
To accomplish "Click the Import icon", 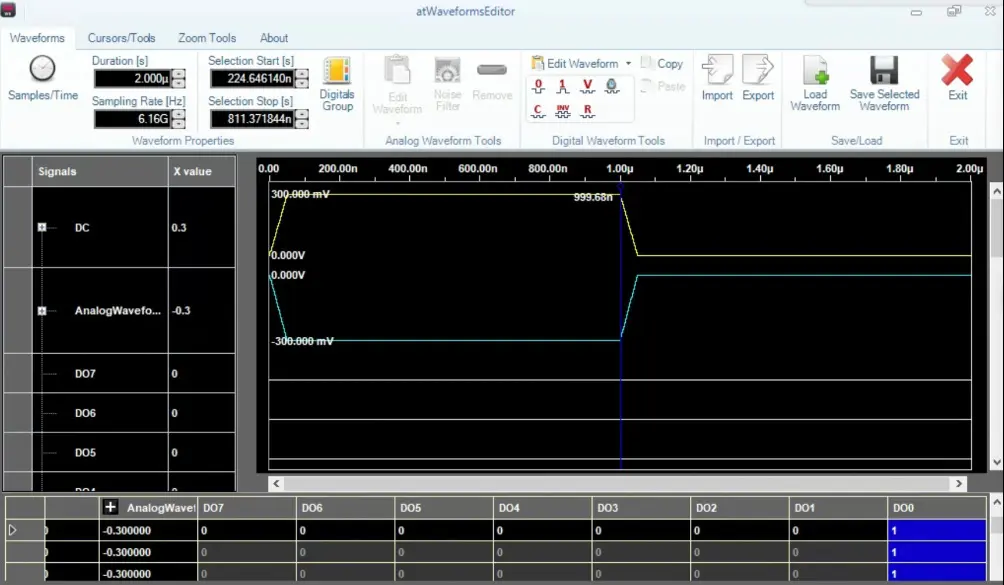I will (x=717, y=69).
